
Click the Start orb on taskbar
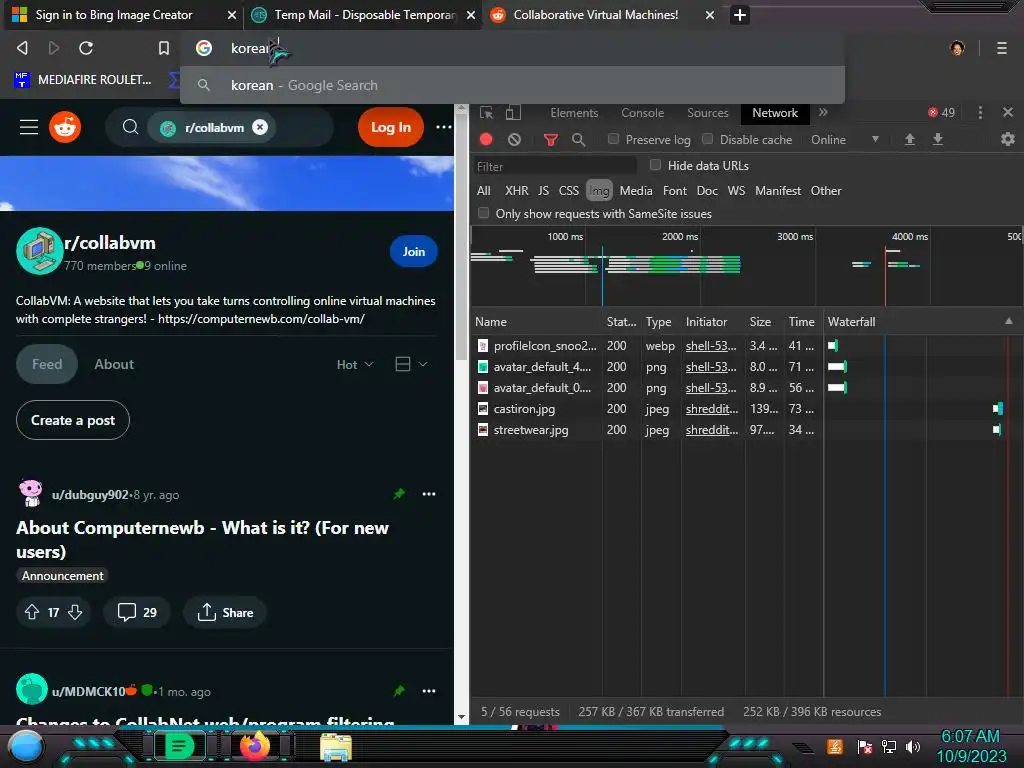click(25, 746)
